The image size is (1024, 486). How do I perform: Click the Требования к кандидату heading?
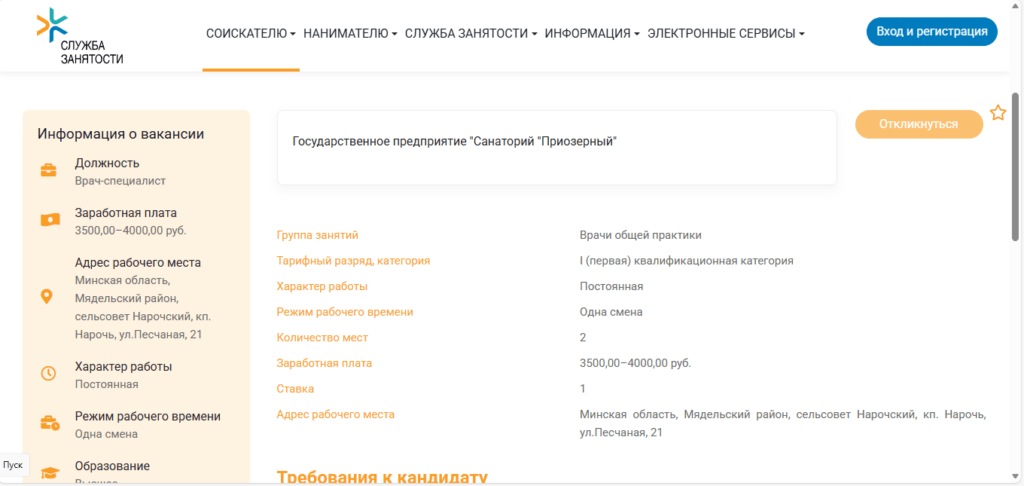coord(381,476)
